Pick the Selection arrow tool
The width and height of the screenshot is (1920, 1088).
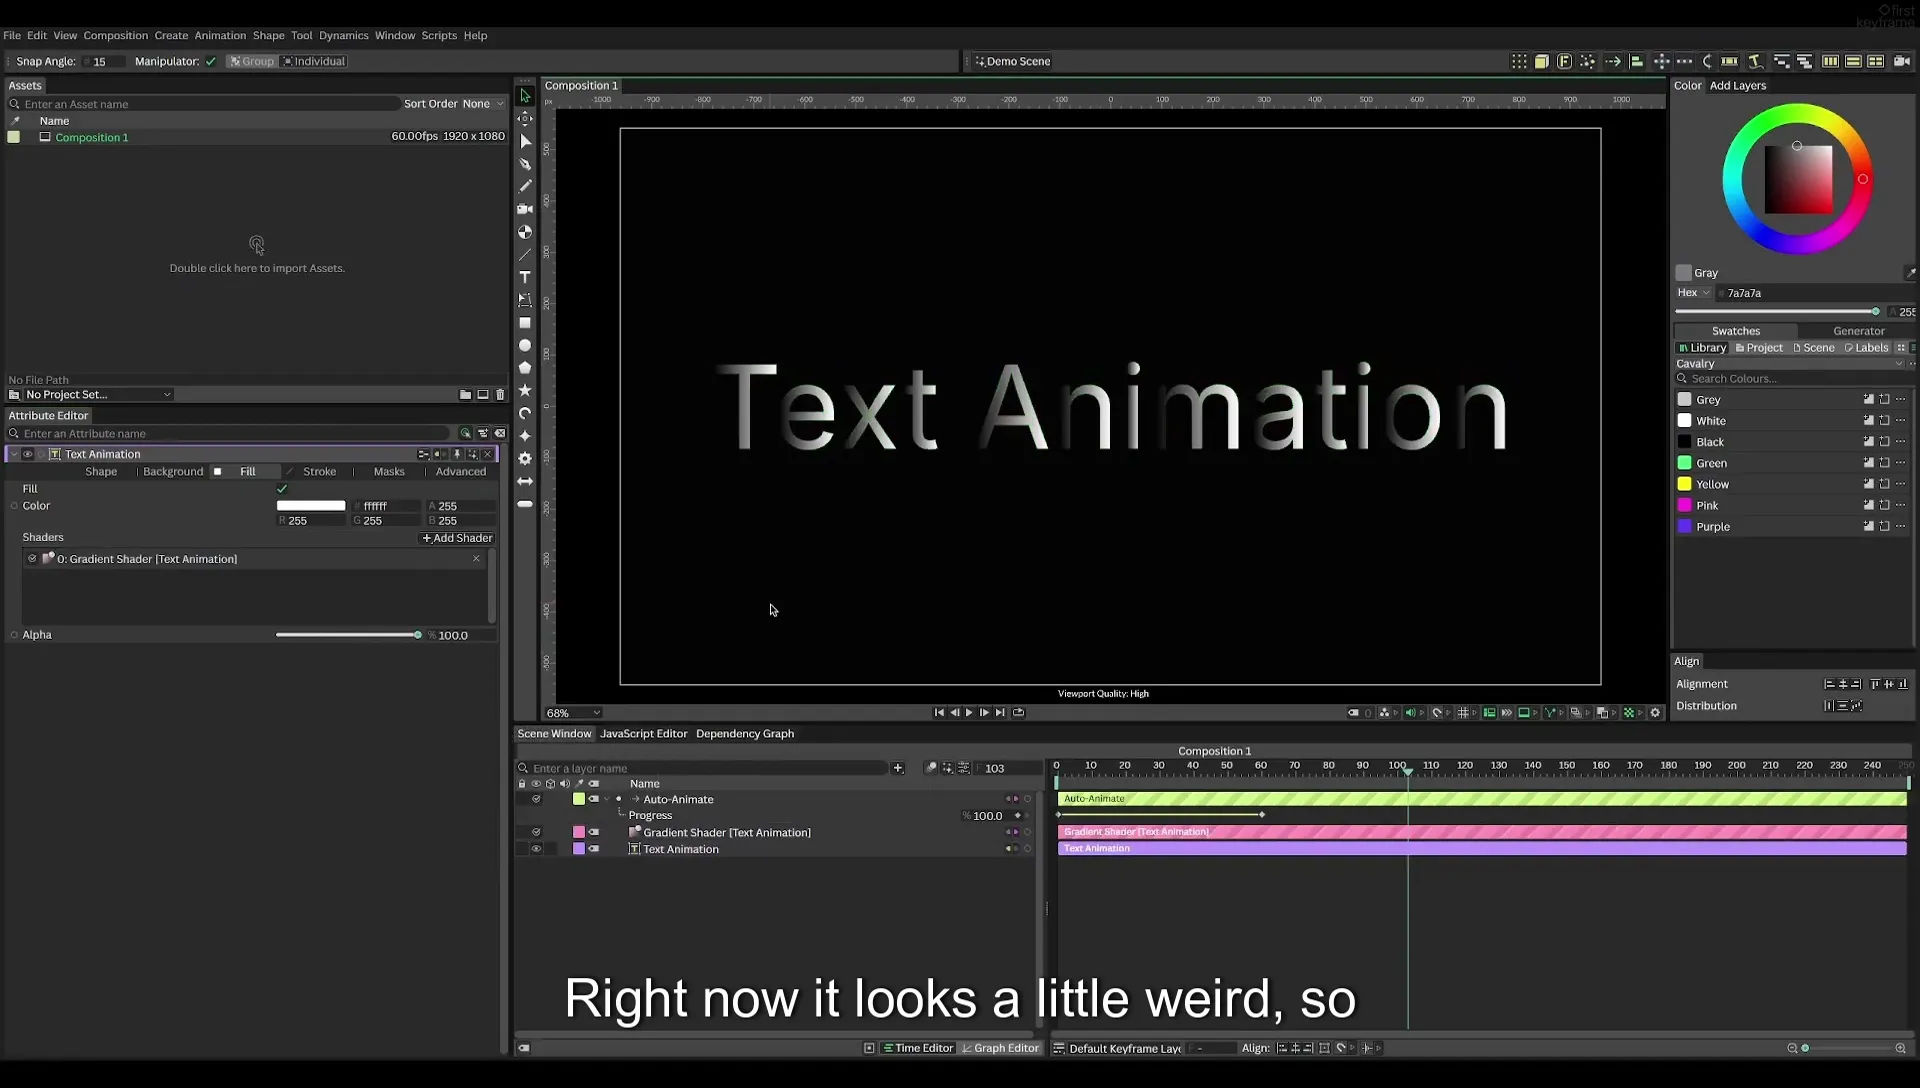tap(525, 96)
